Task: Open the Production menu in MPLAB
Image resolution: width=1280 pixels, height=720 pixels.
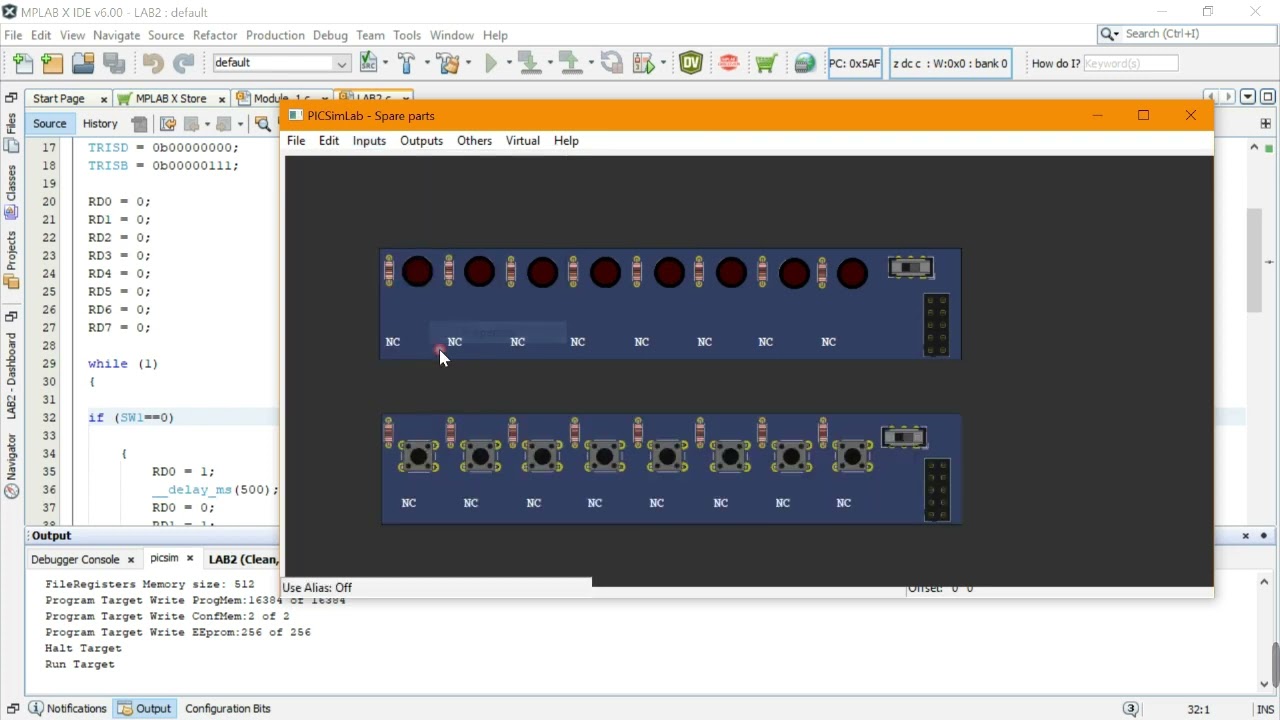Action: [275, 35]
